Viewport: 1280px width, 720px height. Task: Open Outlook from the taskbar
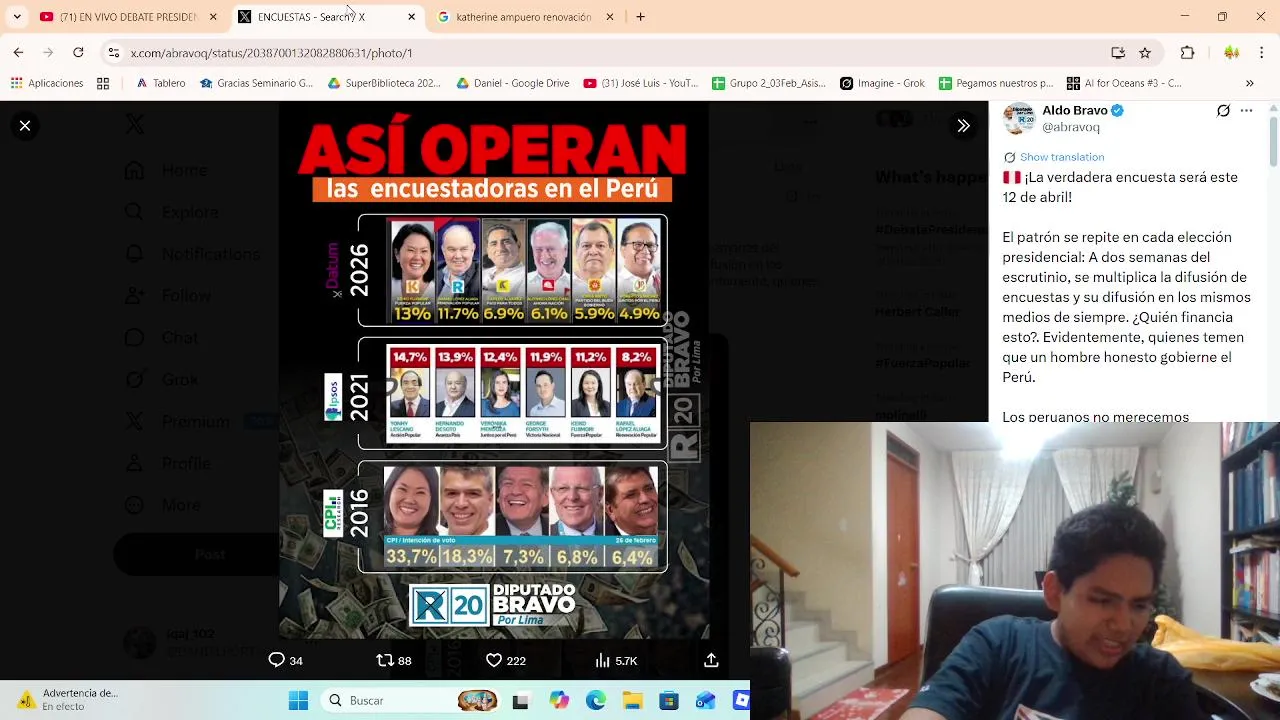pyautogui.click(x=705, y=701)
